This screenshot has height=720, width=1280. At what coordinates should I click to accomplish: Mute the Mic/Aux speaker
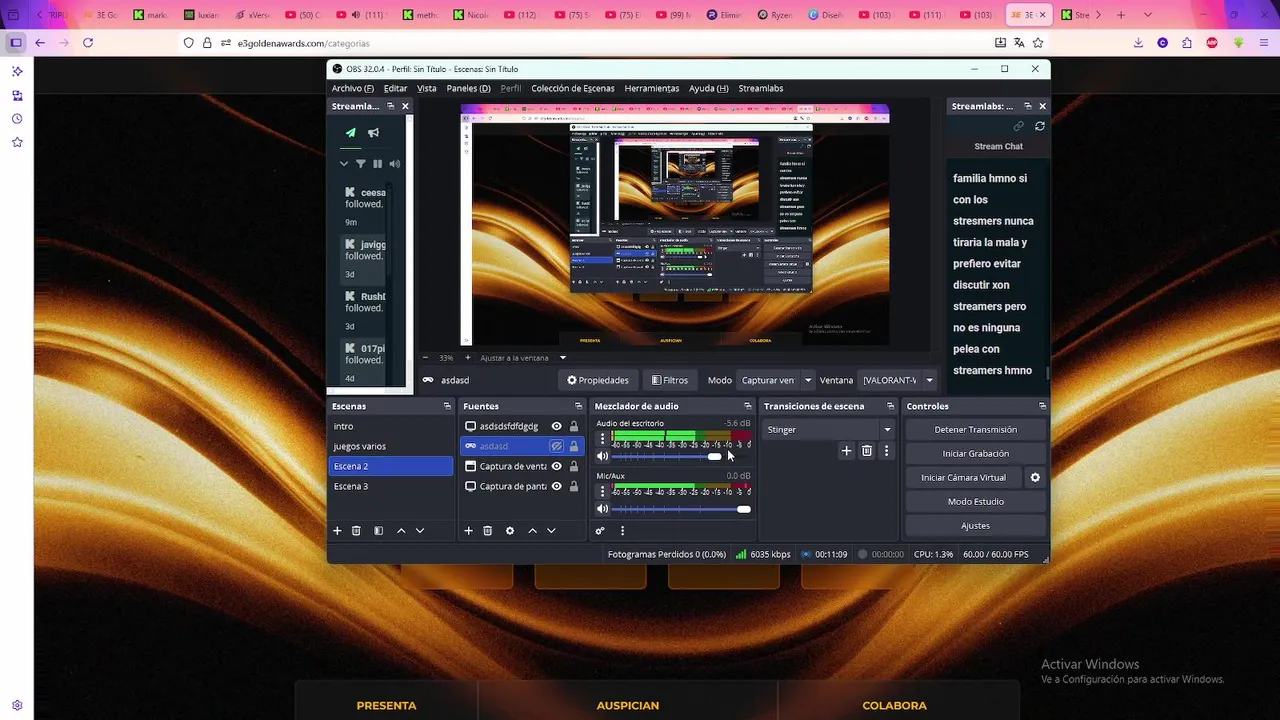pyautogui.click(x=602, y=509)
